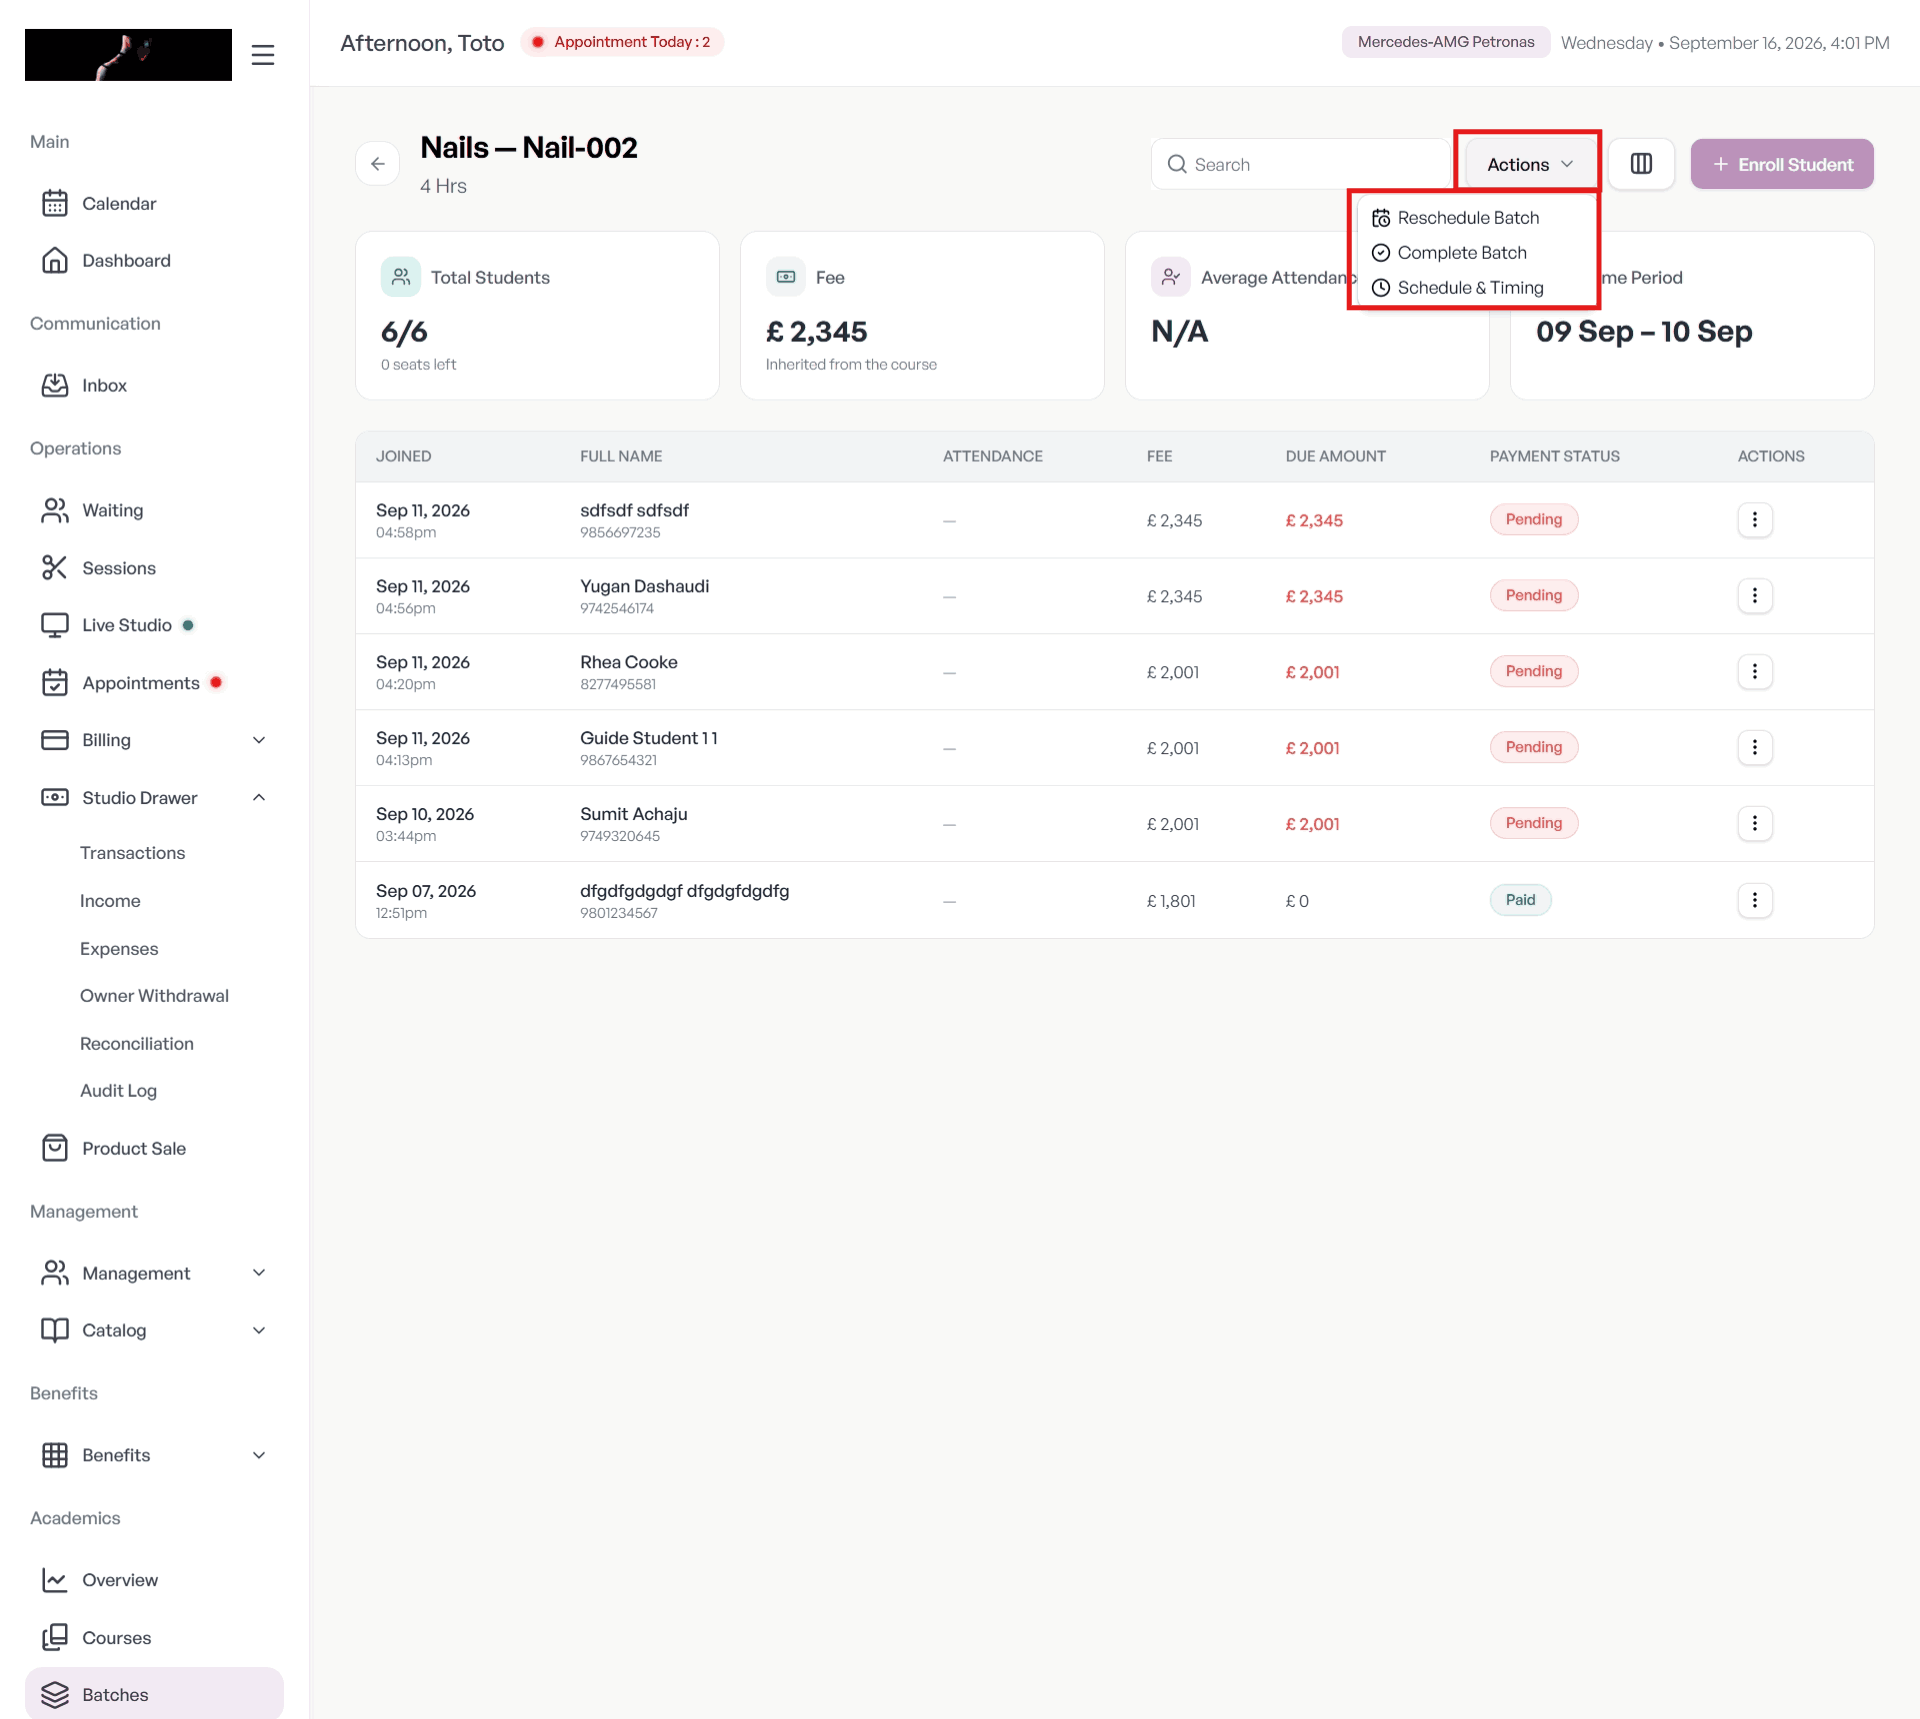This screenshot has width=1920, height=1719.
Task: Click the Paid status badge
Action: pos(1520,900)
